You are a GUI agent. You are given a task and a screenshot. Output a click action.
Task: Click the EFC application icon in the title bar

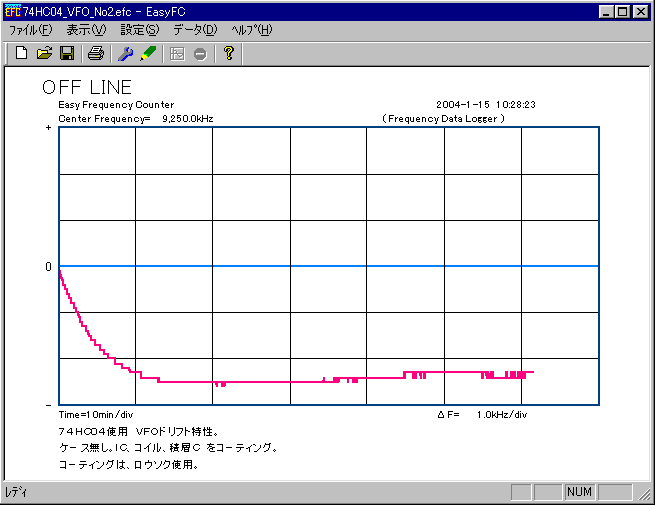point(12,11)
